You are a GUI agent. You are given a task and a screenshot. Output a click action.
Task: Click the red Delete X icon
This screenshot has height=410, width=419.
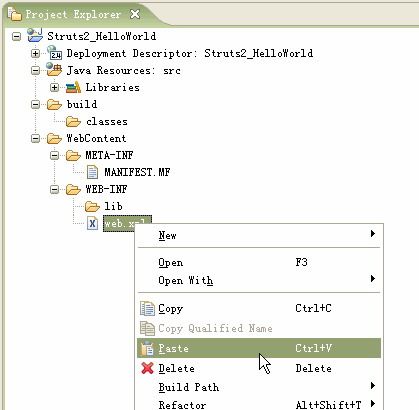click(147, 368)
